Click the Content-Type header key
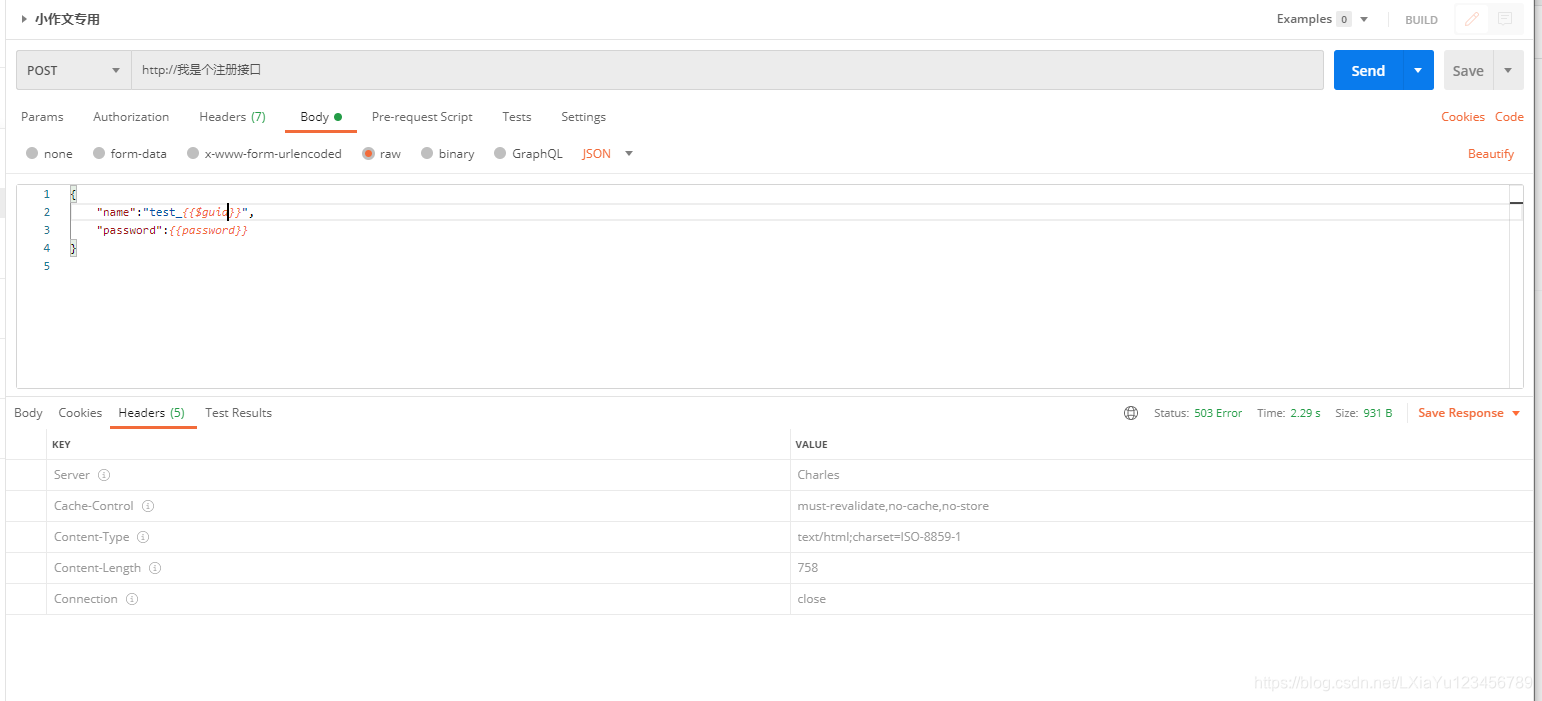 [91, 537]
